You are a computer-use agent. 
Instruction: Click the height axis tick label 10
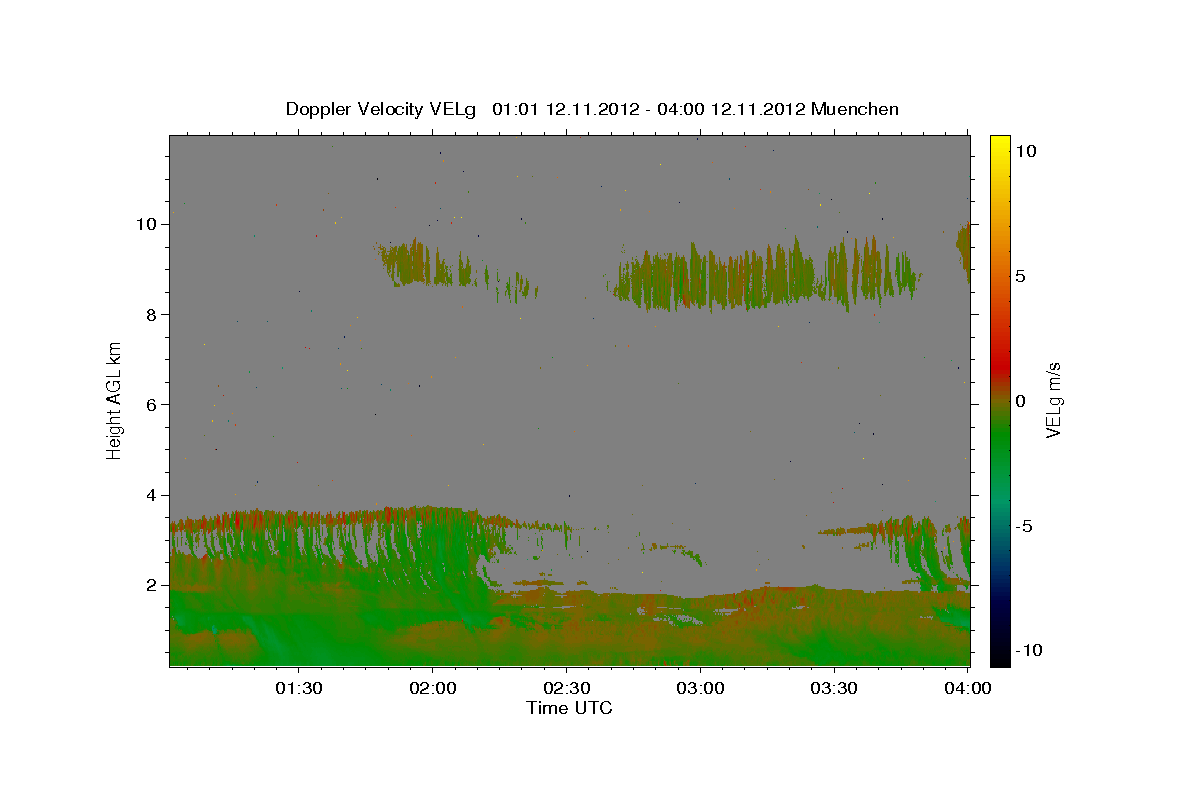pyautogui.click(x=147, y=224)
